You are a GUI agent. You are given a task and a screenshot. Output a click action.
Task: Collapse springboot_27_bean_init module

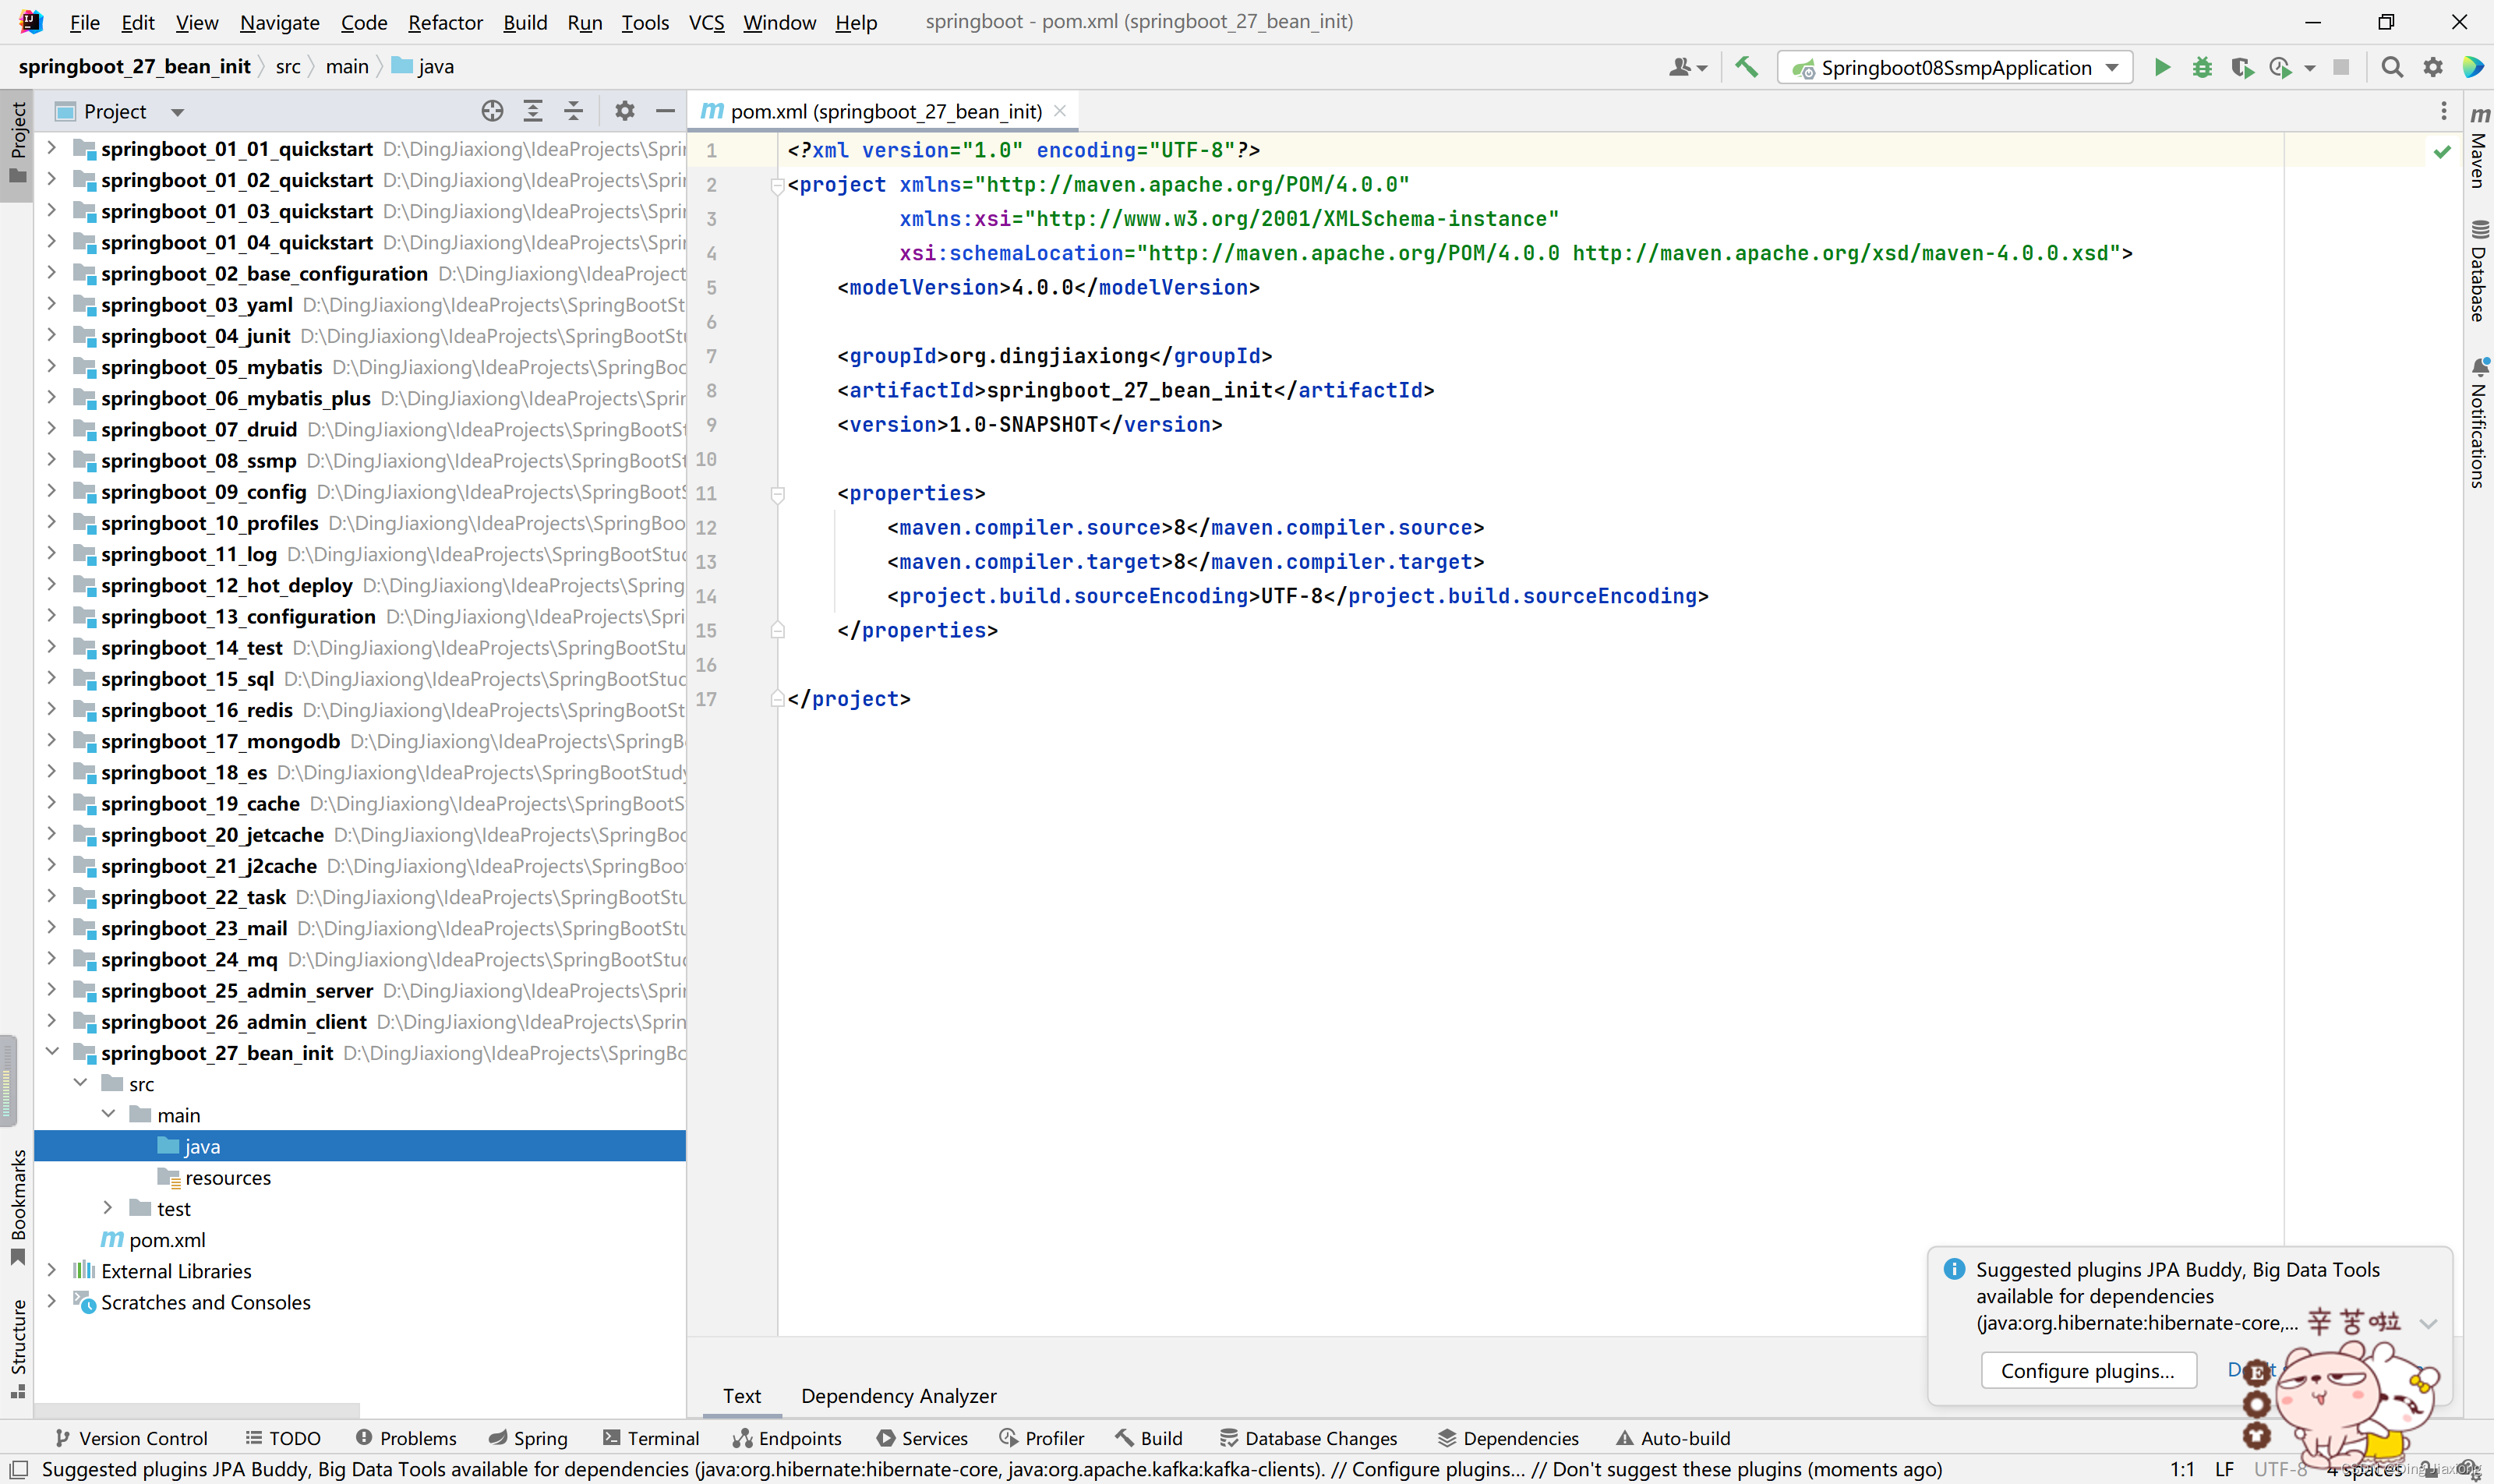click(52, 1052)
